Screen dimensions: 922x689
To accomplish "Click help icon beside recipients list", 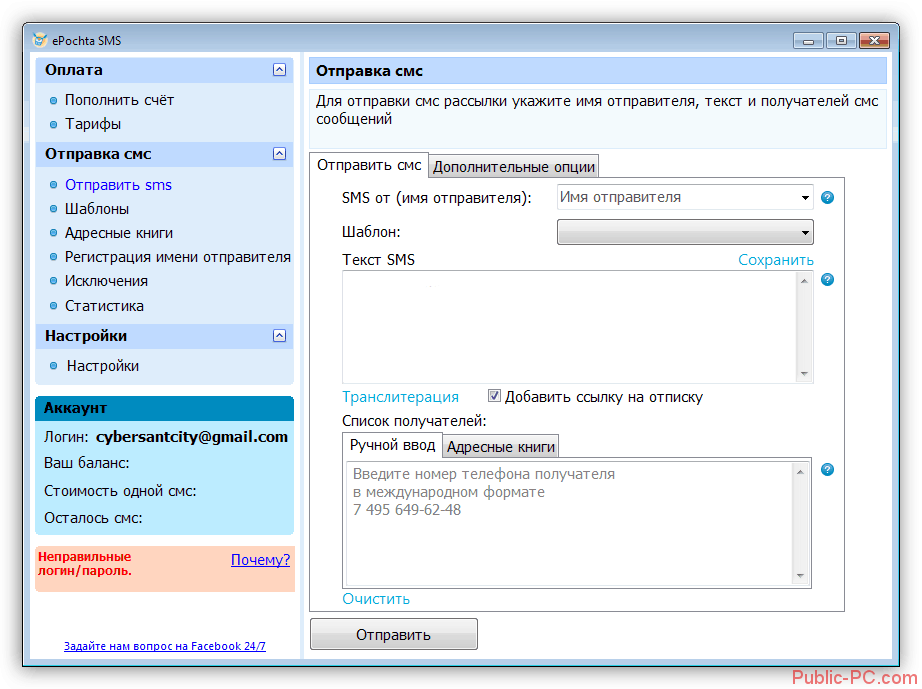I will click(827, 470).
